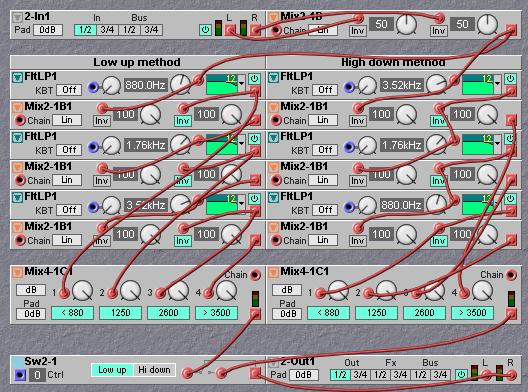Click blue modulation input on Low up 880.0Hz filter

(93, 87)
